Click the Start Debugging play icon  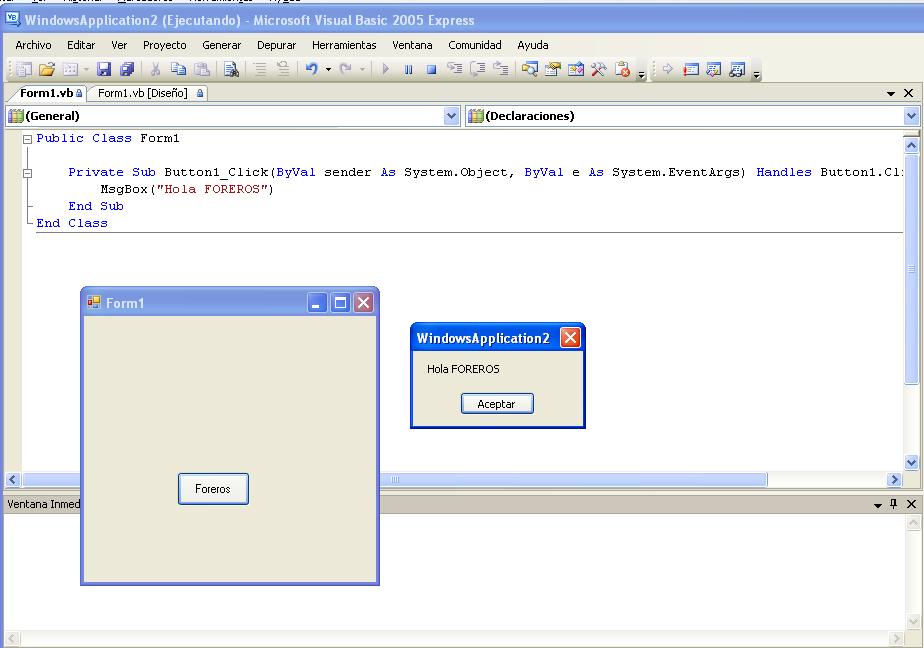(385, 70)
